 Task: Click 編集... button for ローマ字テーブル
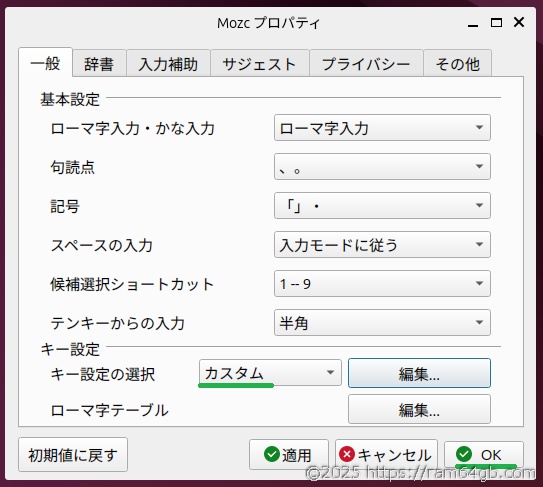point(419,409)
